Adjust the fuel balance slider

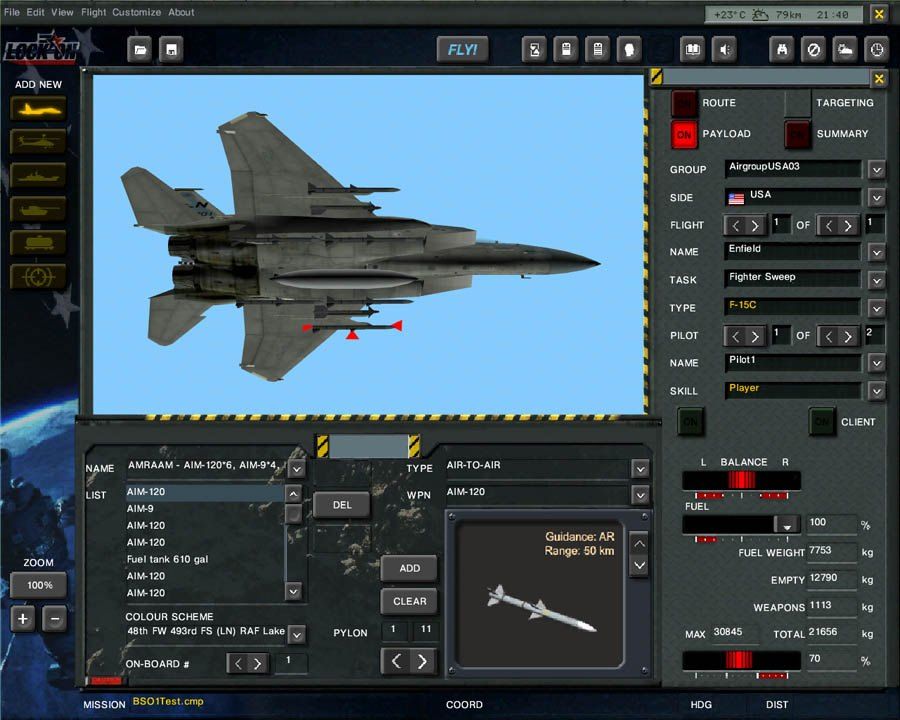pos(740,480)
